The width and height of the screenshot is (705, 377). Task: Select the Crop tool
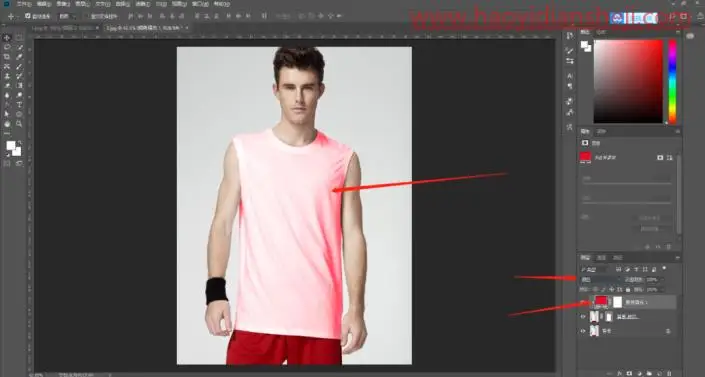(7, 57)
